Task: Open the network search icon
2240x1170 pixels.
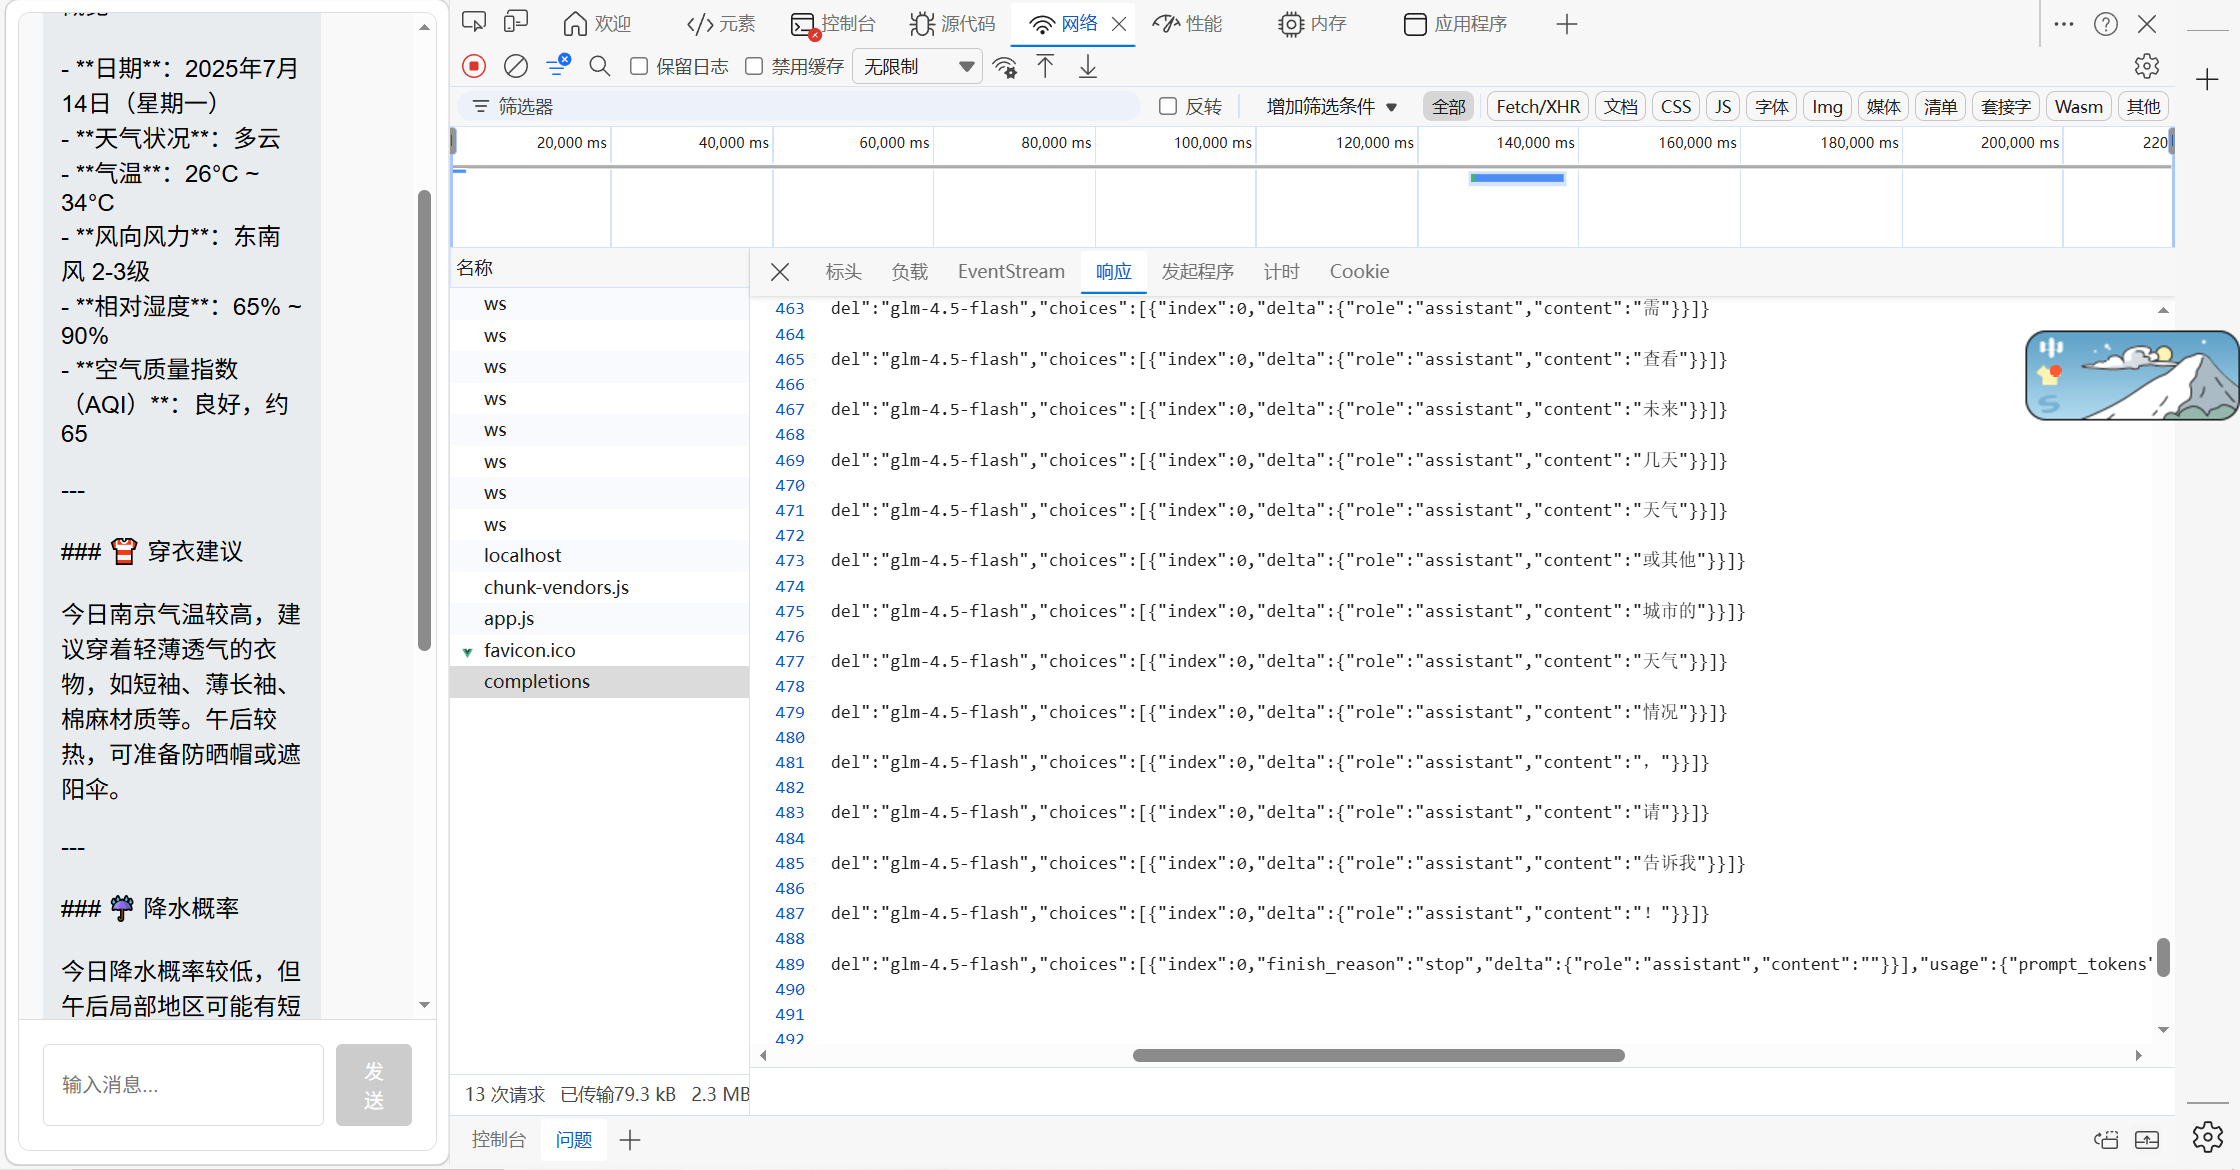Action: point(599,66)
